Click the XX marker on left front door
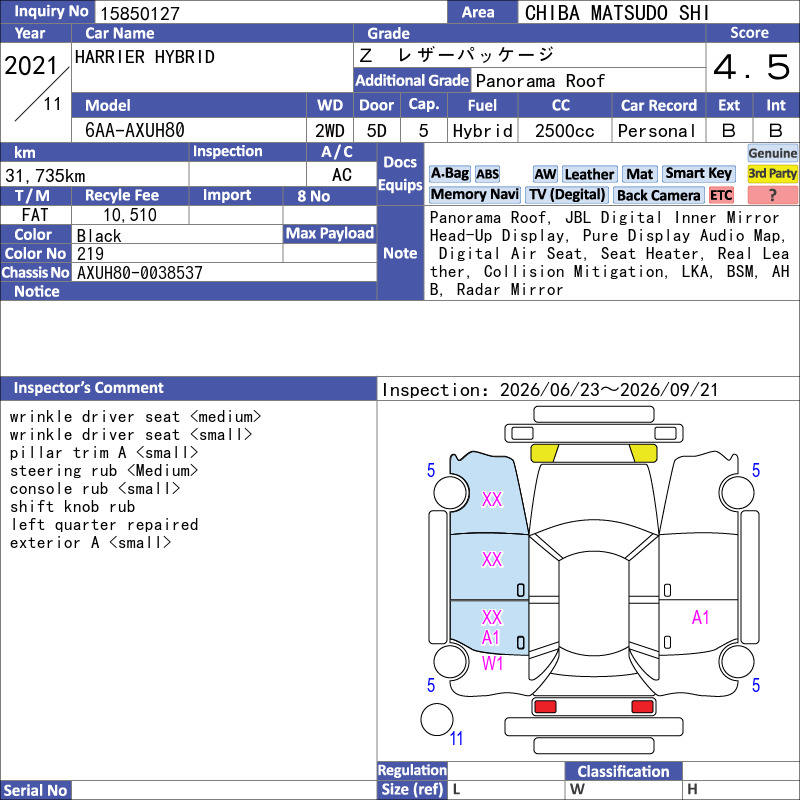The height and width of the screenshot is (800, 800). coord(492,560)
